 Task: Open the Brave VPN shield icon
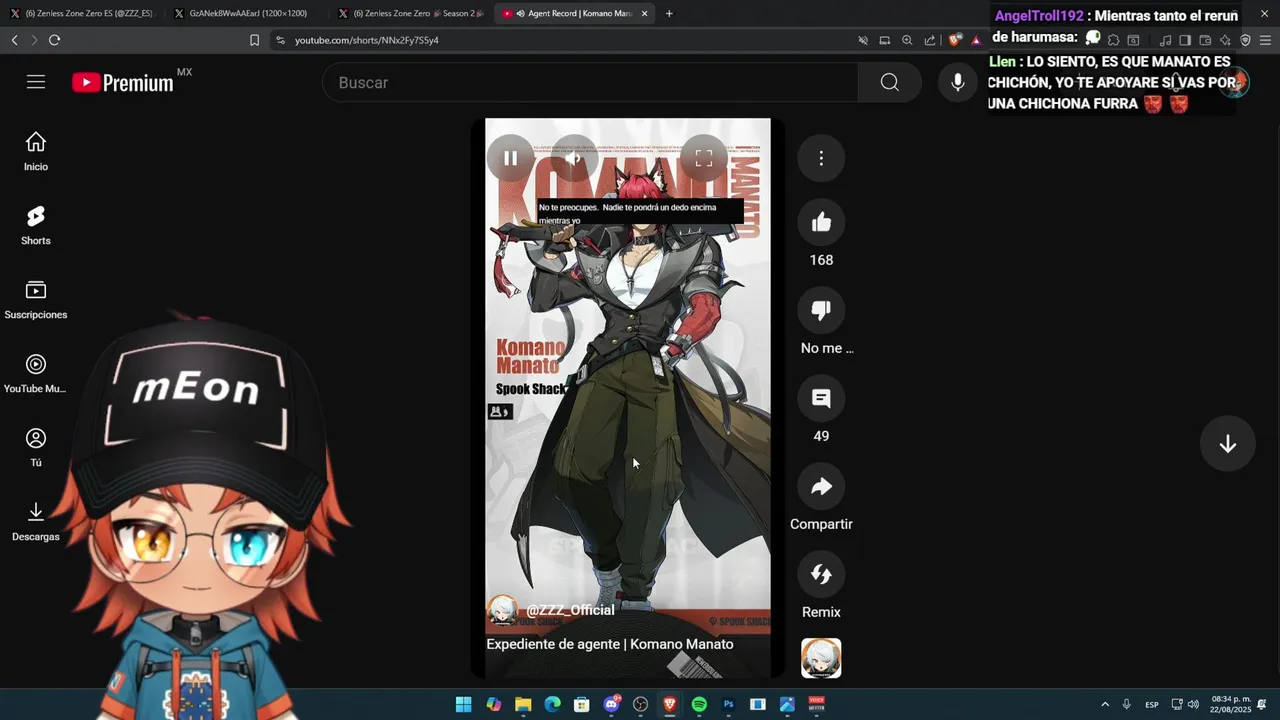click(x=1245, y=40)
